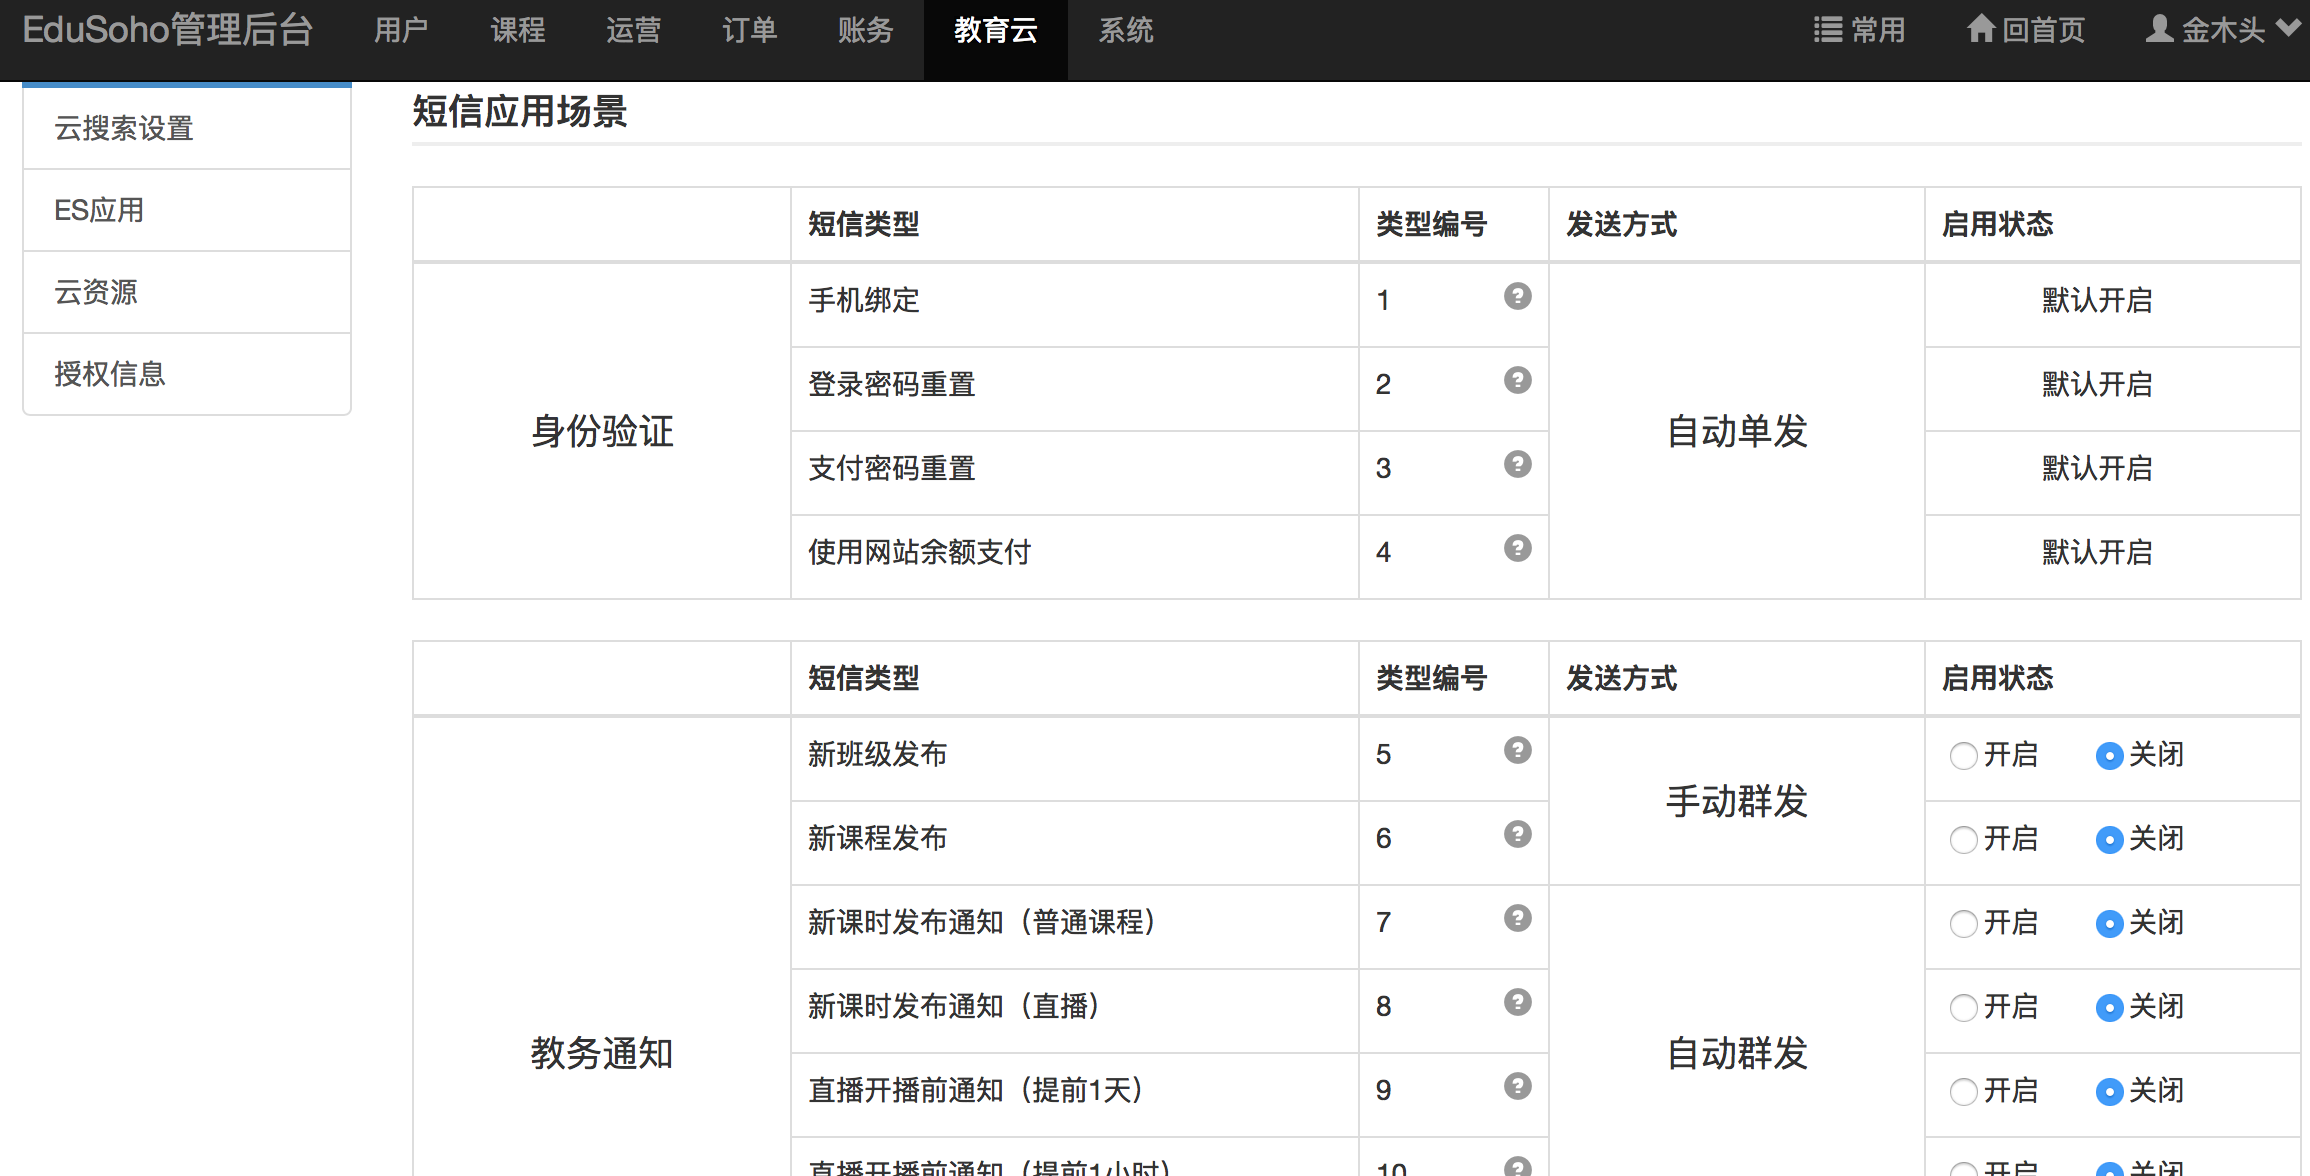Screen dimensions: 2310x1176
Task: Click help icon beside type number 2
Action: pos(1517,380)
